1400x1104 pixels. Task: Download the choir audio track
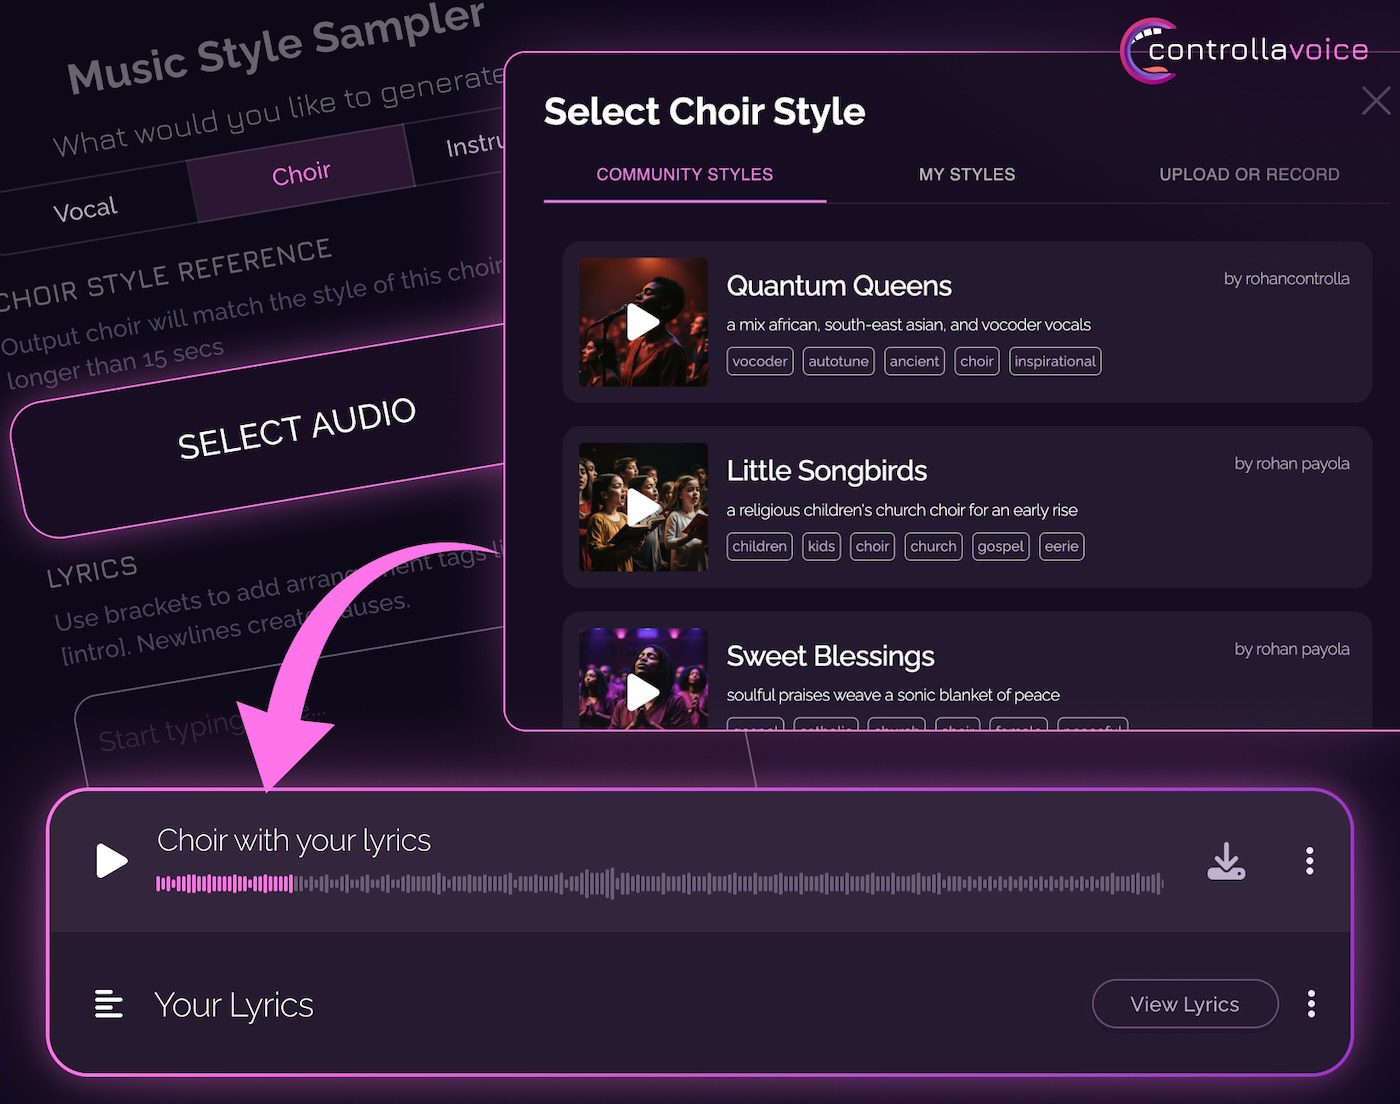tap(1226, 861)
